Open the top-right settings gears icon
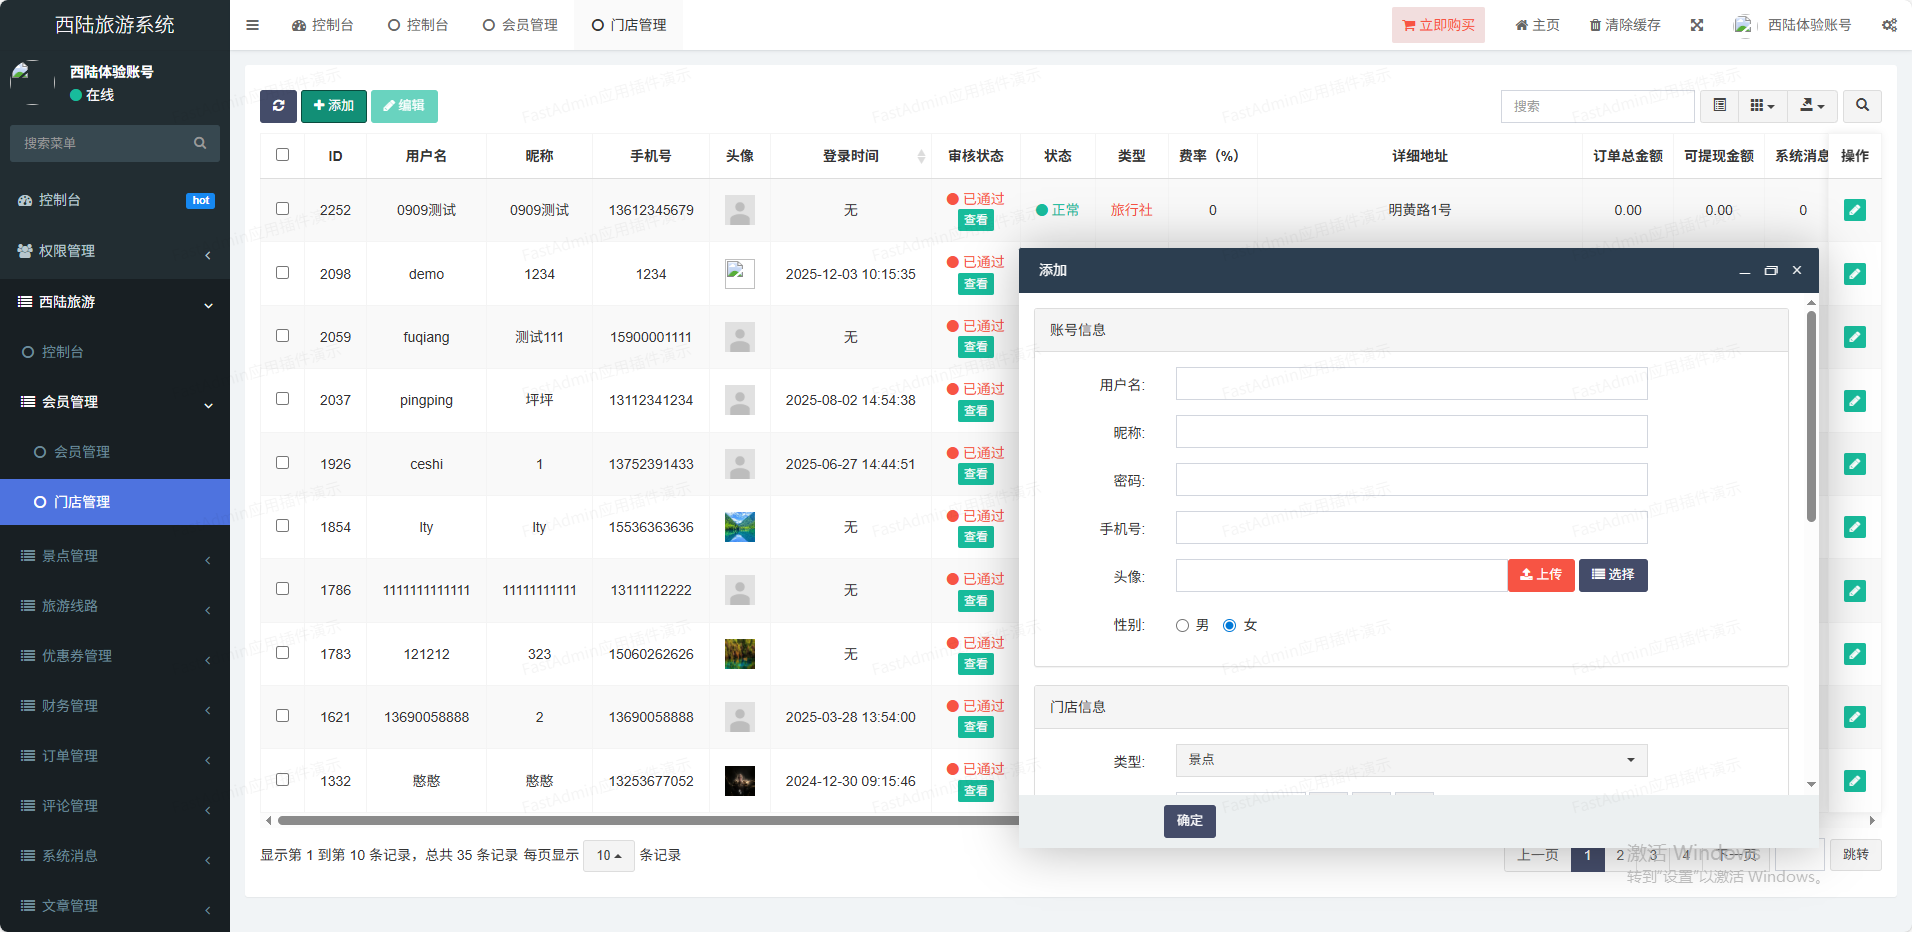The image size is (1912, 932). tap(1889, 25)
